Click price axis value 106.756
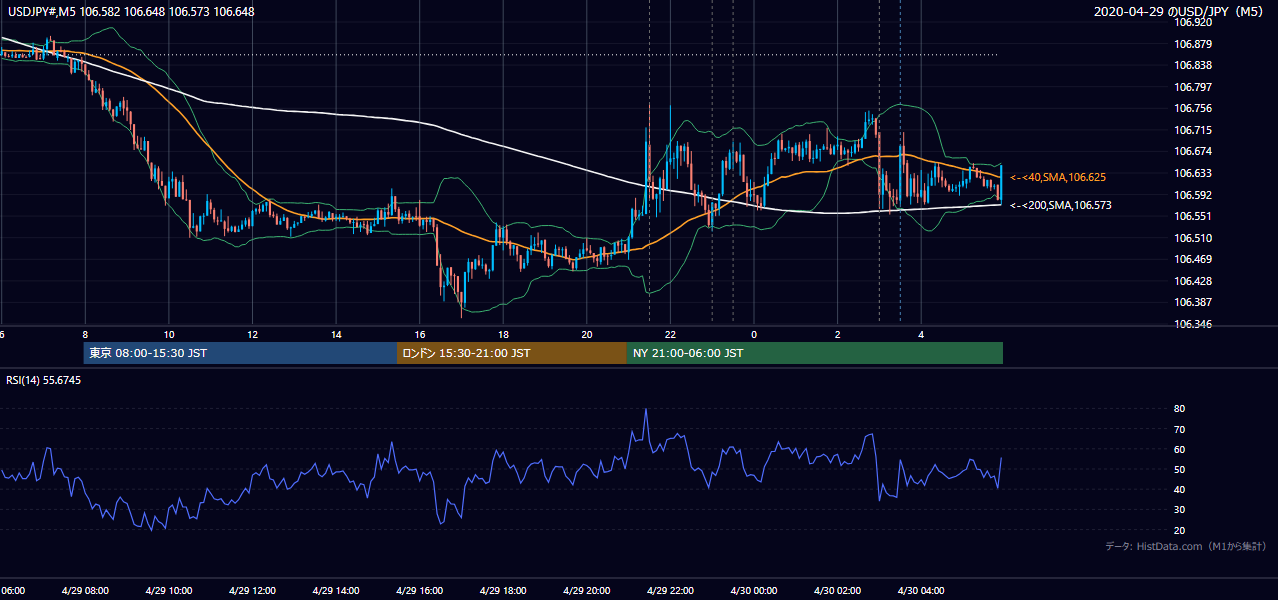Image resolution: width=1278 pixels, height=600 pixels. pyautogui.click(x=1193, y=109)
